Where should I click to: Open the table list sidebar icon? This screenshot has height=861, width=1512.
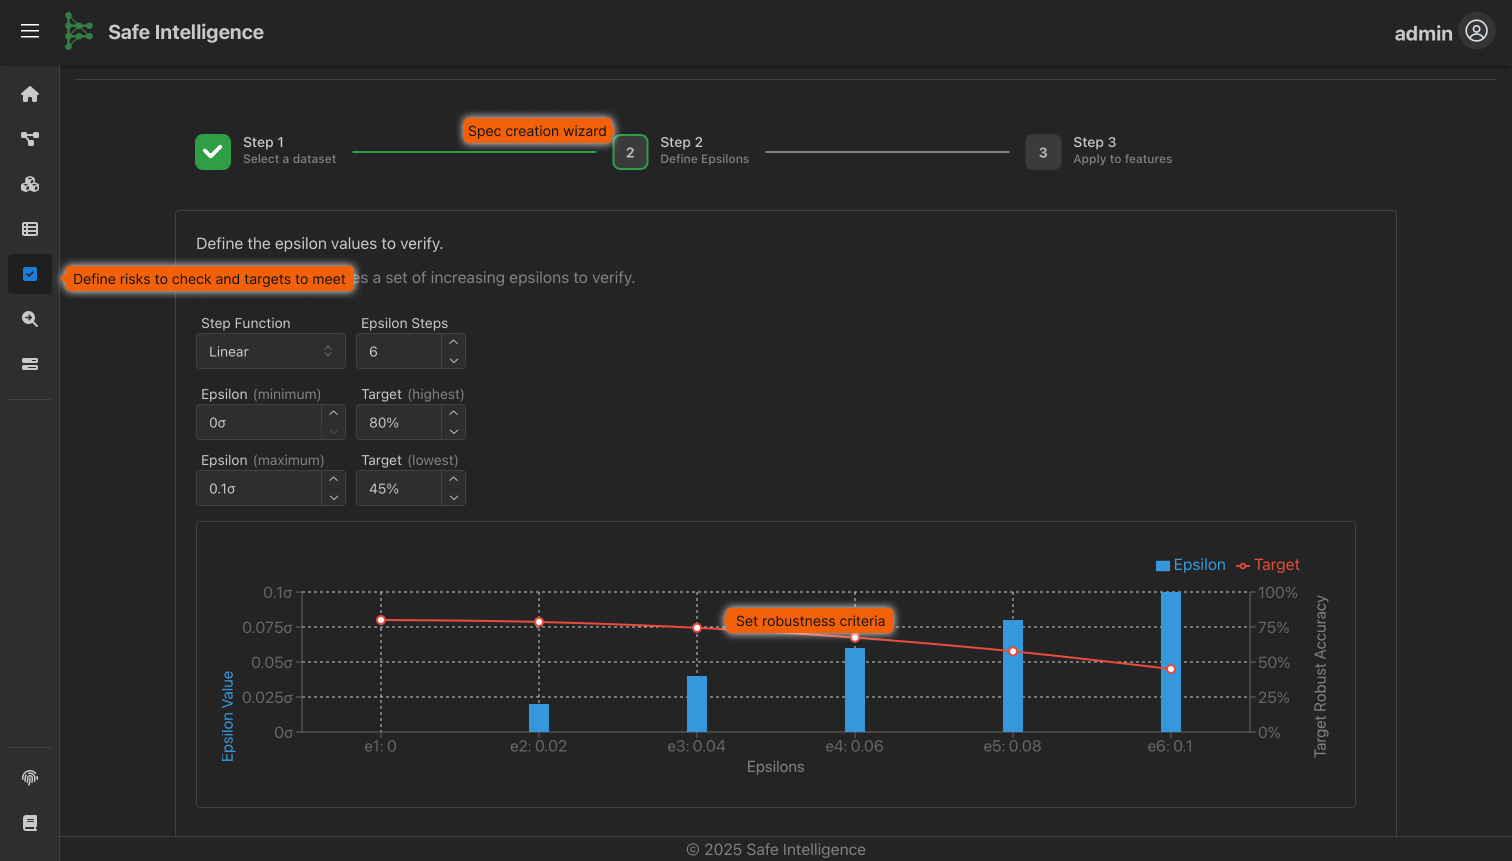(x=30, y=229)
